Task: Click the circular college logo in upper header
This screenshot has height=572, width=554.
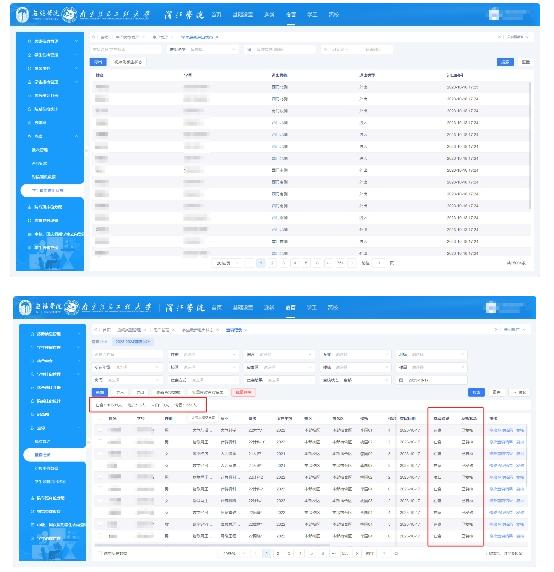Action: (x=23, y=15)
